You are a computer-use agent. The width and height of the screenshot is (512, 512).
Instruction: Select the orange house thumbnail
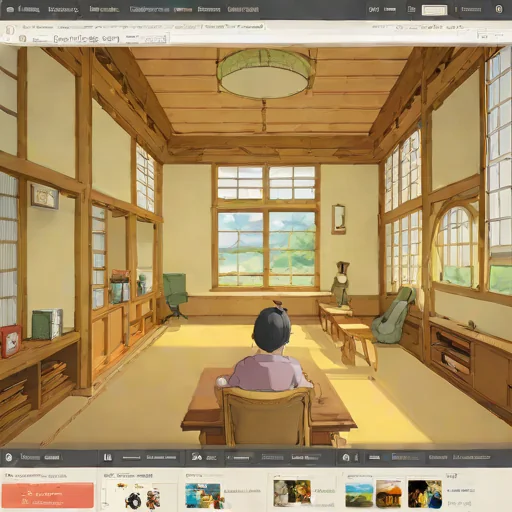[389, 494]
